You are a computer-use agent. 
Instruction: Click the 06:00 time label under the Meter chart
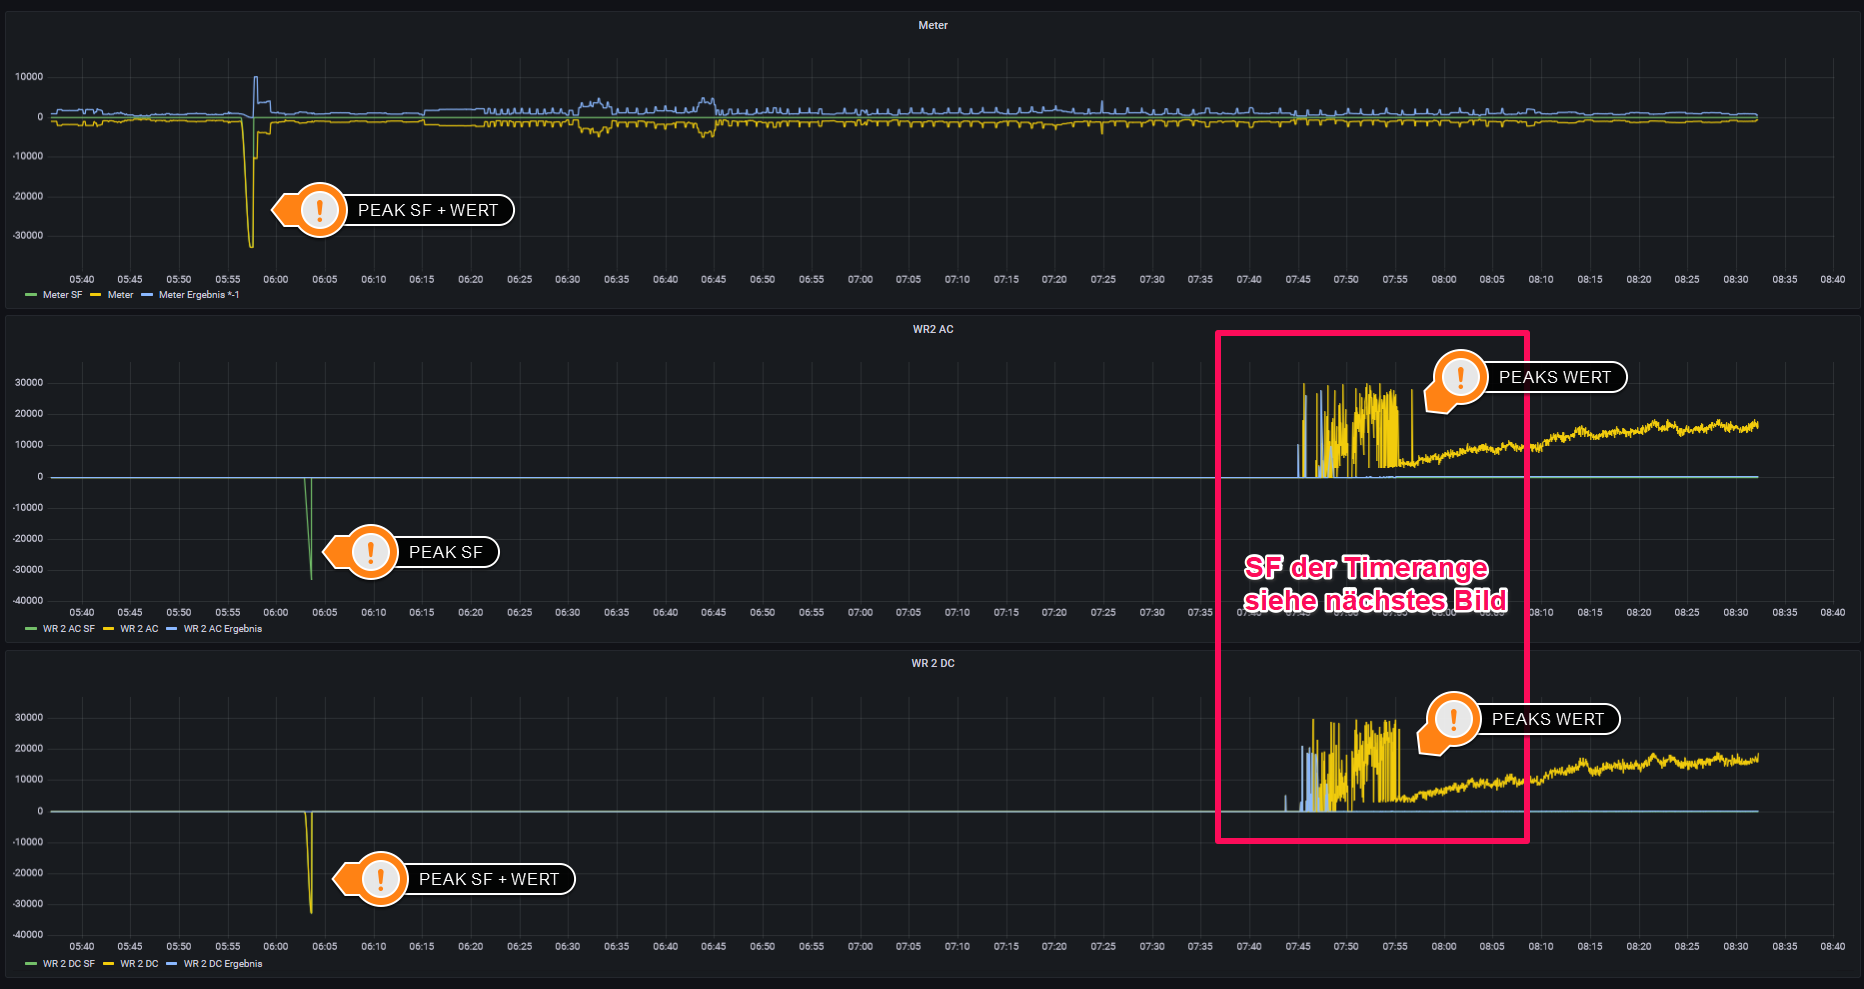[x=276, y=280]
